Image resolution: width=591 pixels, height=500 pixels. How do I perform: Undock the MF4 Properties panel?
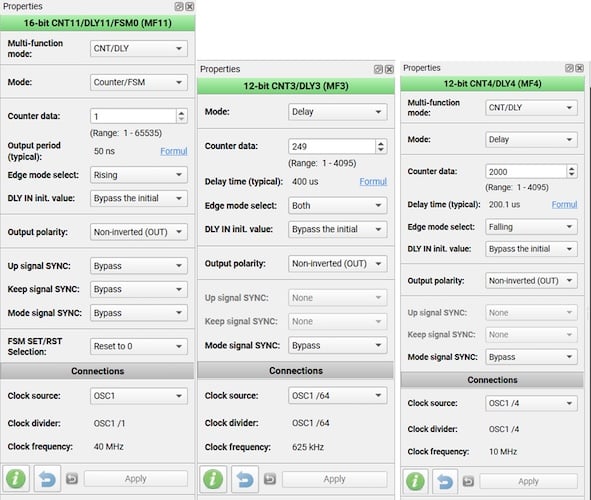tap(569, 68)
